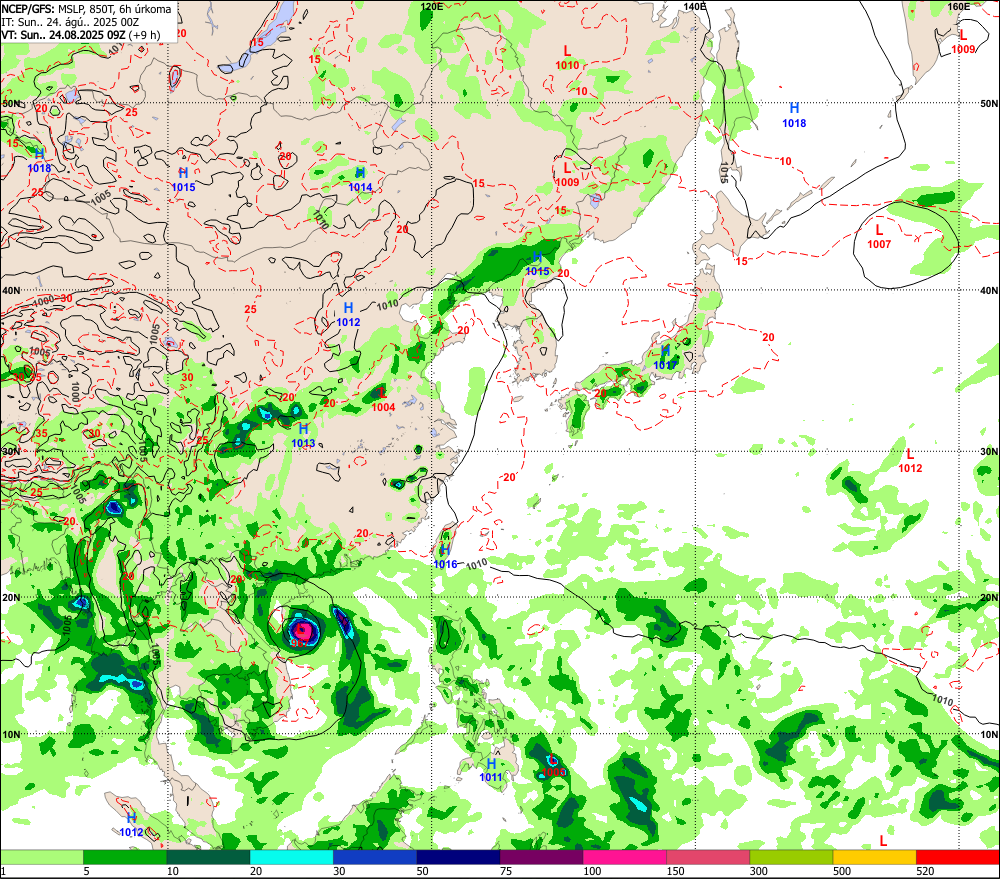Click the H 1015 high near North Korea
The width and height of the screenshot is (1000, 879).
pos(537,264)
